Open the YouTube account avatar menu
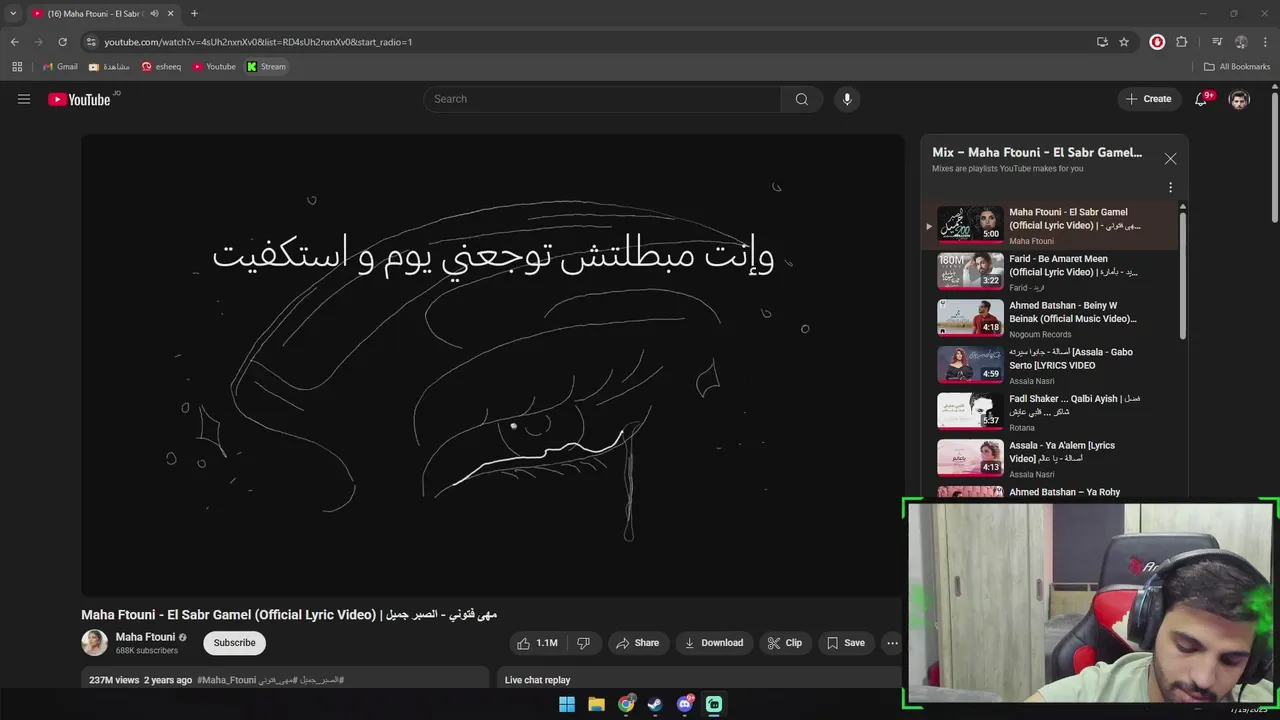Image resolution: width=1280 pixels, height=720 pixels. pos(1239,99)
